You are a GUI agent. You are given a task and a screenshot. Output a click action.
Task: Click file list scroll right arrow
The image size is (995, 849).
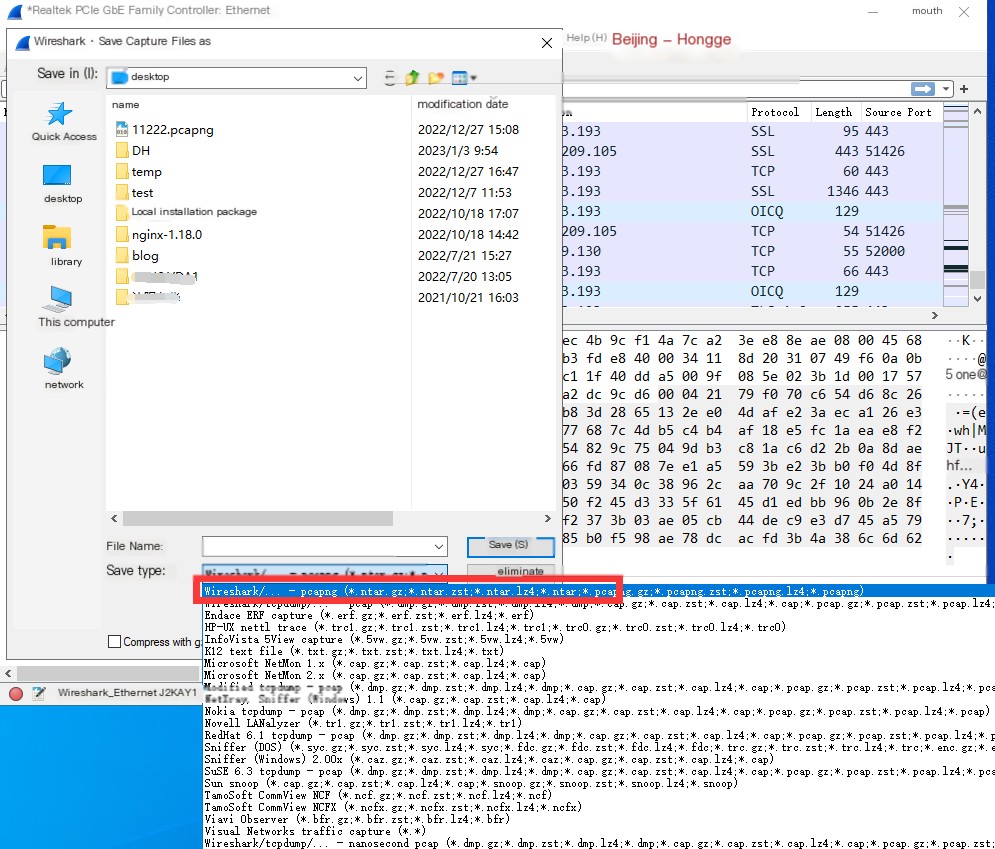548,518
